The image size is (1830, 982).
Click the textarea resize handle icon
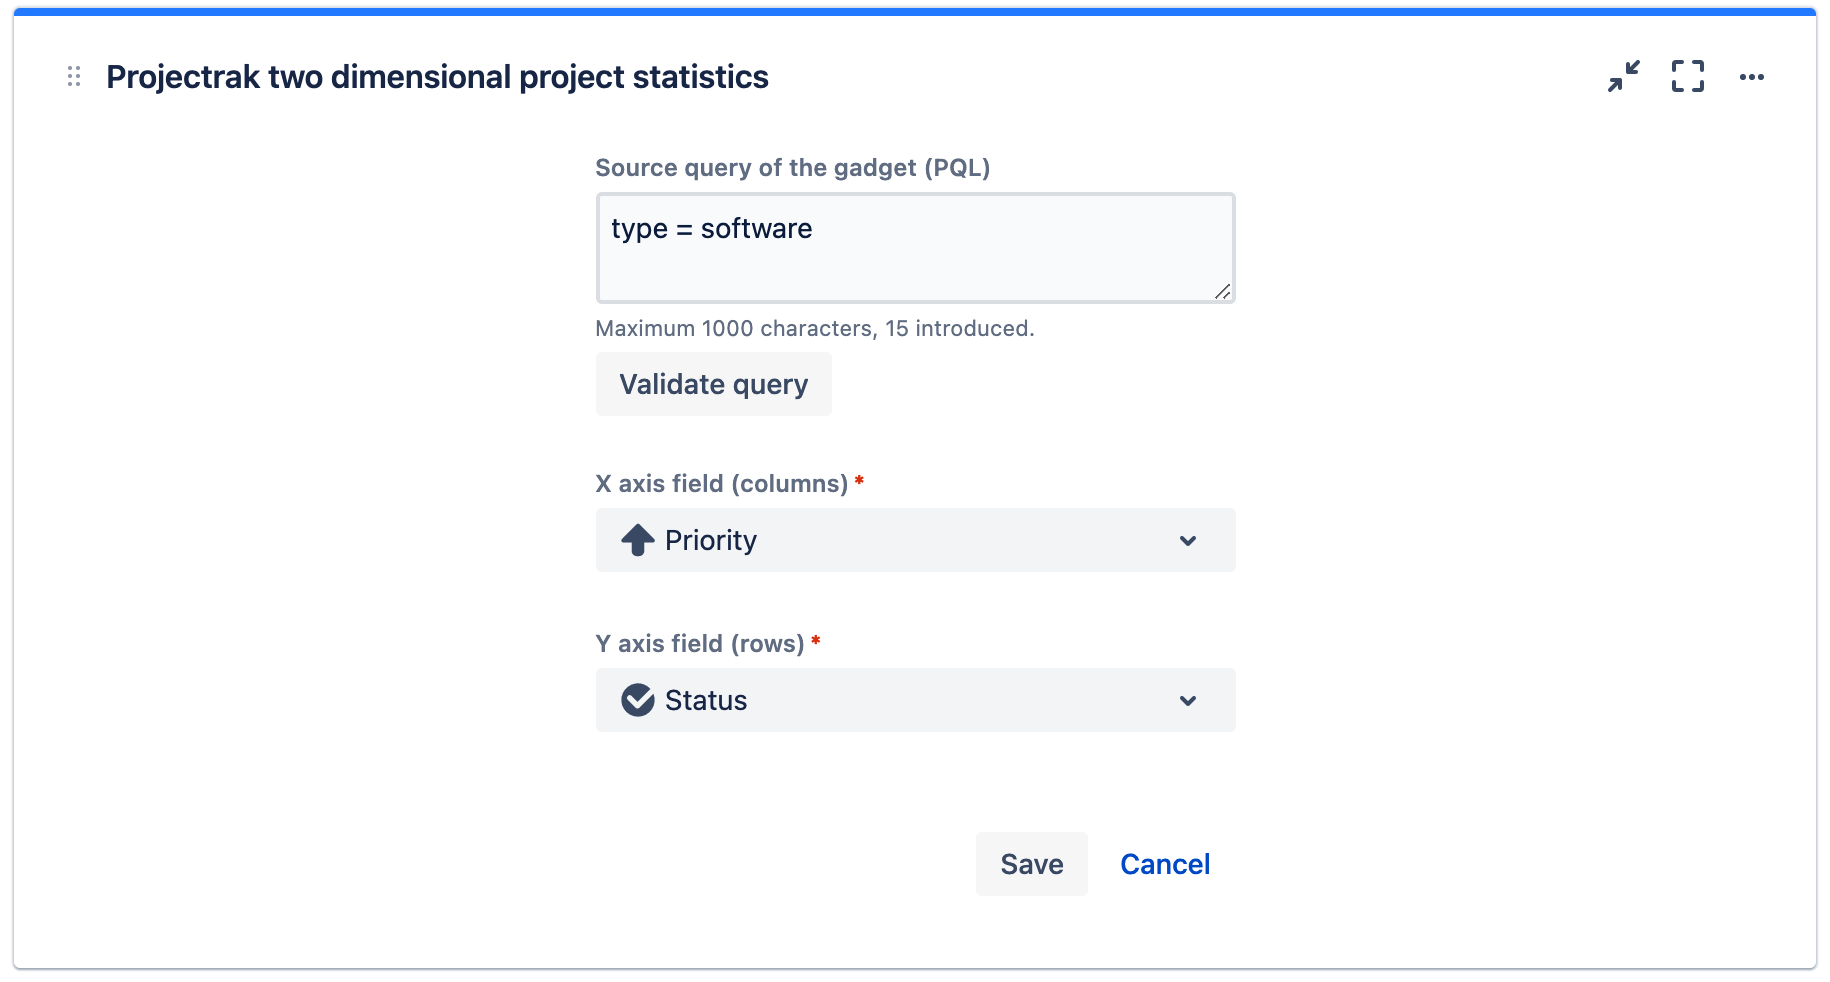1223,293
